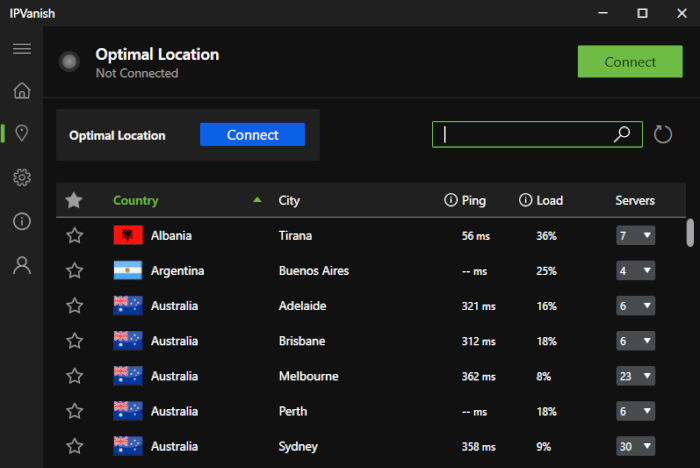Viewport: 700px width, 468px height.
Task: Click the blue Optimal Location Connect button
Action: coord(252,134)
